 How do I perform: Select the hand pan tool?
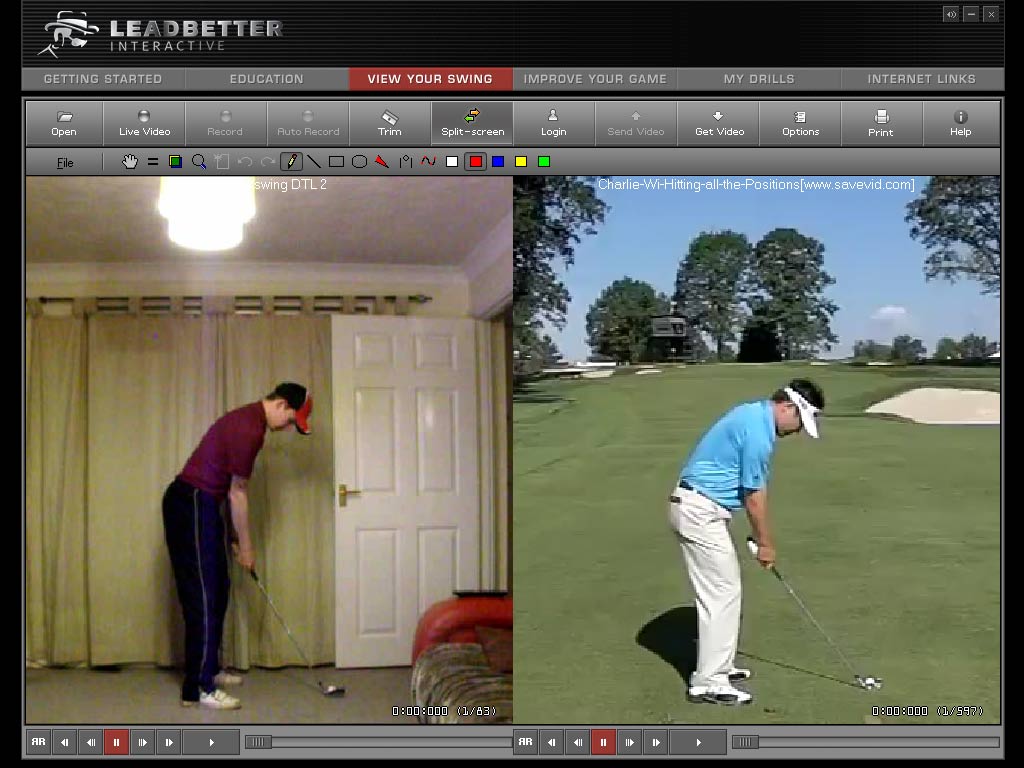coord(130,162)
